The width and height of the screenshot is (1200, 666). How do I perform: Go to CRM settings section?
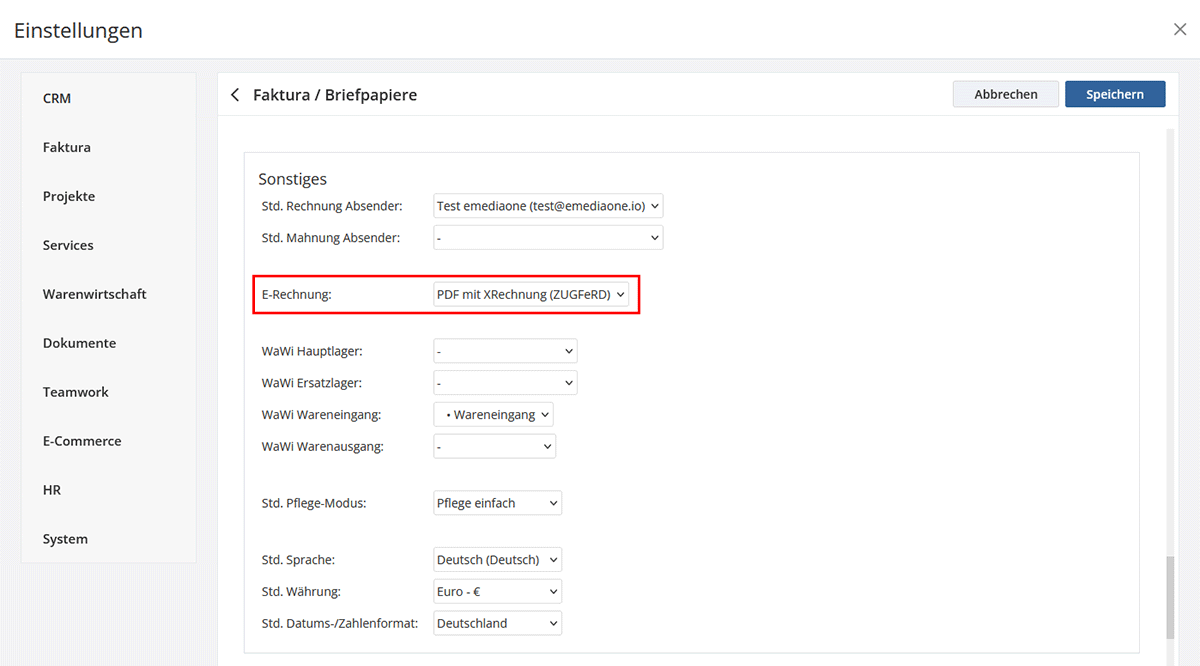click(x=57, y=98)
